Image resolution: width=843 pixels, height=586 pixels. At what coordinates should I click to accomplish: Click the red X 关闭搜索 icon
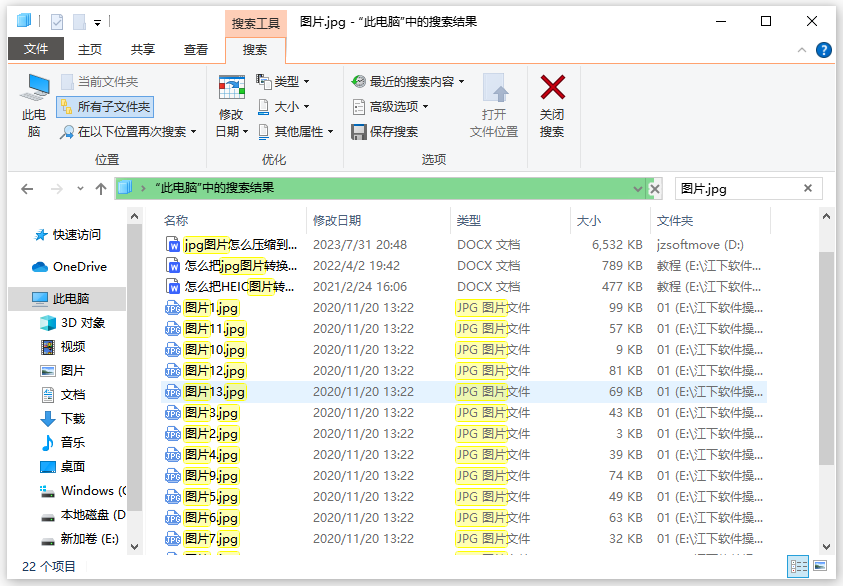pos(553,88)
